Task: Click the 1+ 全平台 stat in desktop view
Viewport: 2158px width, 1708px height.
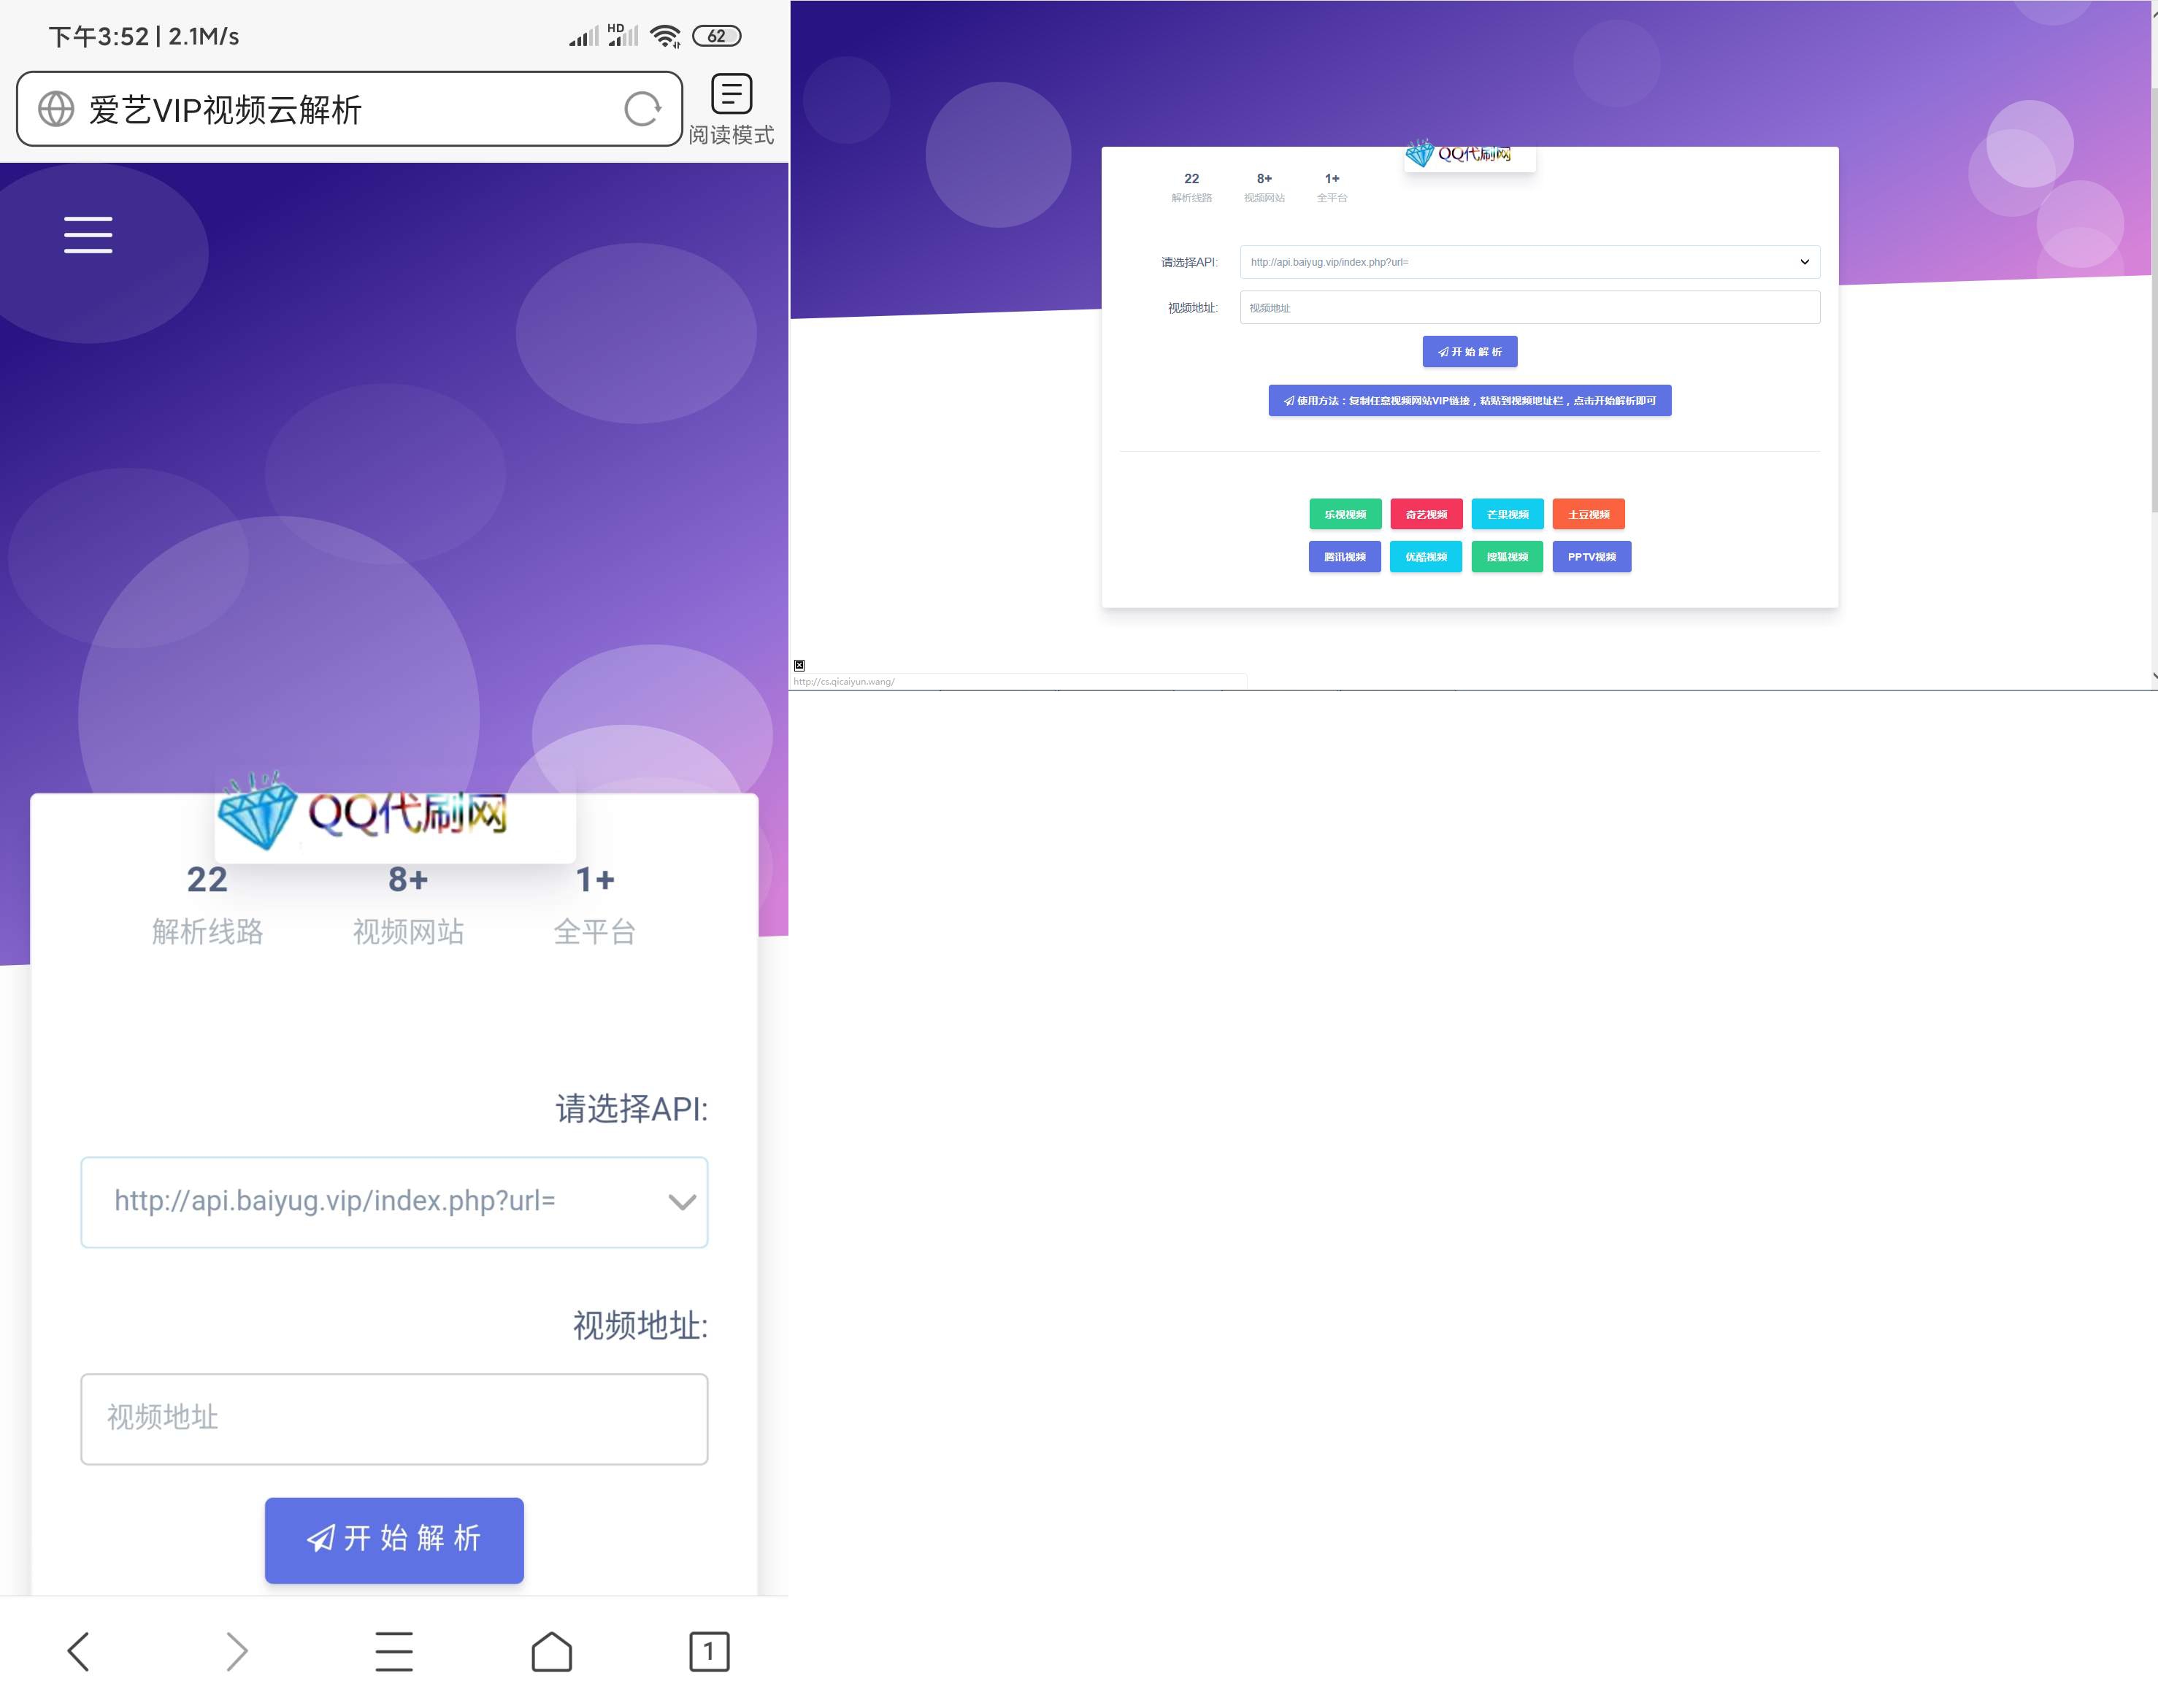Action: (x=1331, y=187)
